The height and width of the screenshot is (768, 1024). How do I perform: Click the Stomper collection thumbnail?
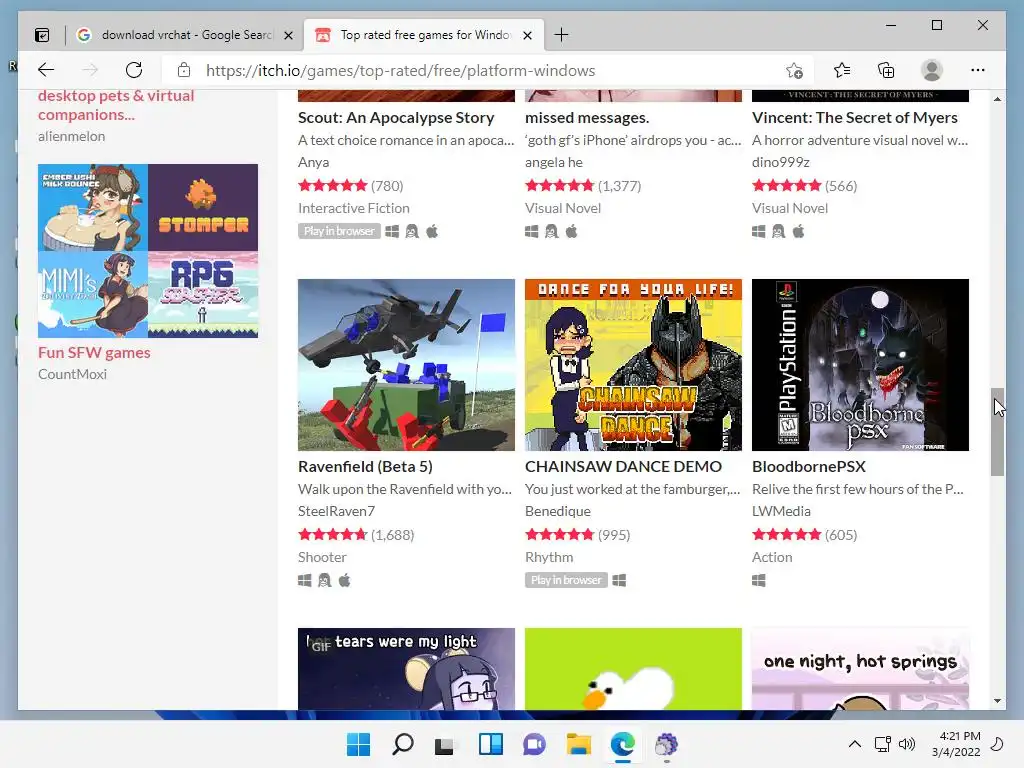(203, 207)
